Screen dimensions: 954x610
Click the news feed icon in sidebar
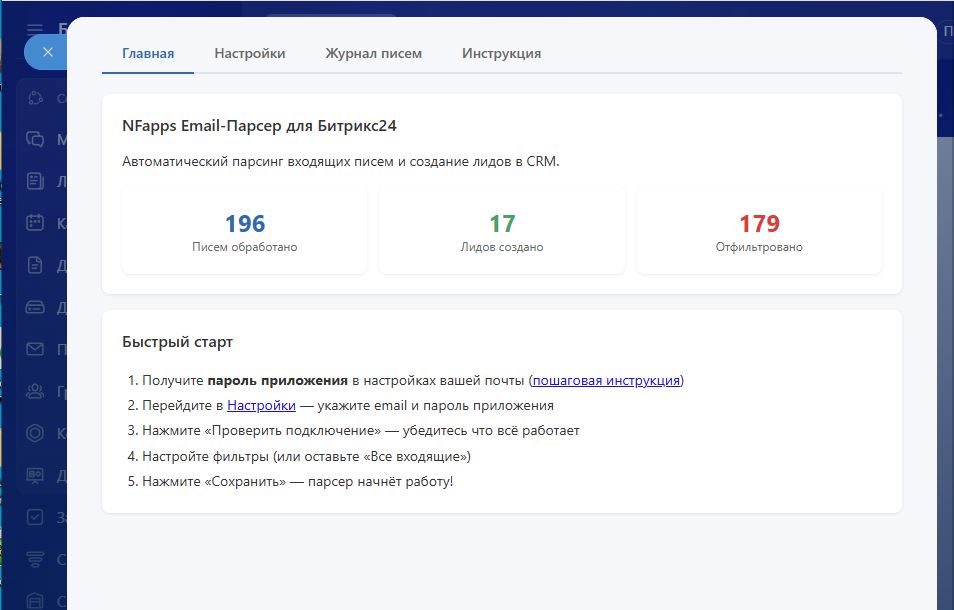click(36, 181)
